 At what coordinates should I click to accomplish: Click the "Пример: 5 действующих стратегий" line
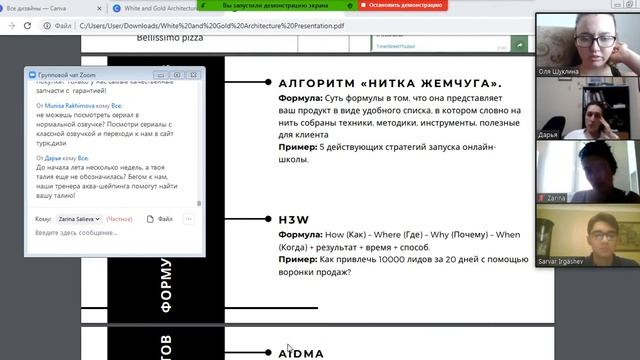tap(387, 147)
